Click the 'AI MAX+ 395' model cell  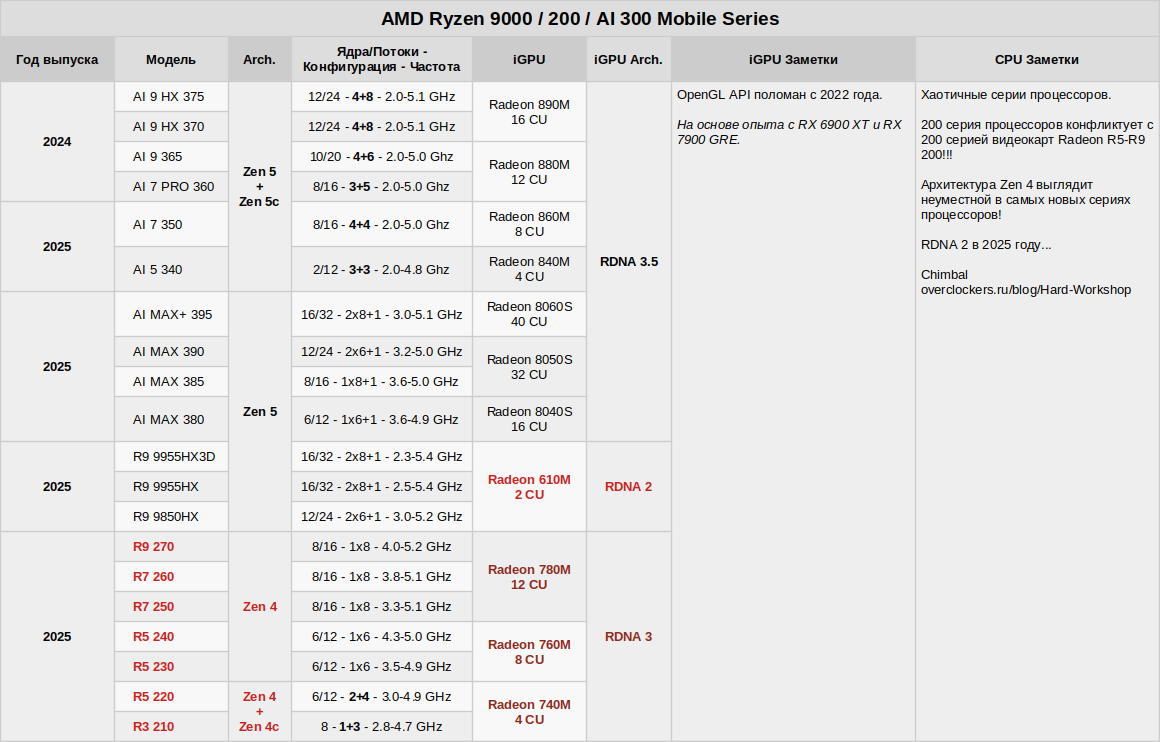tap(171, 314)
